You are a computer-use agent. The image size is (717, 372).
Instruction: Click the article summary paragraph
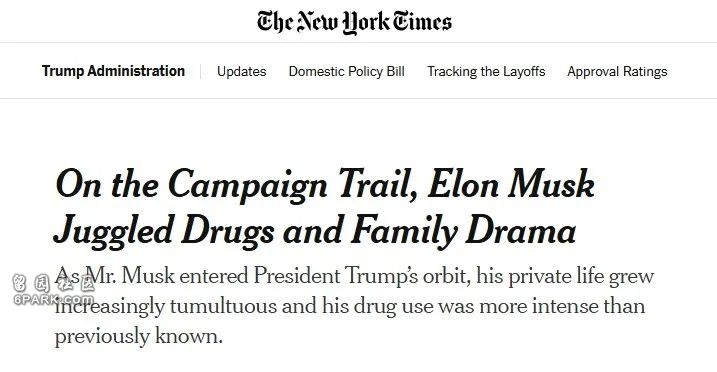point(354,306)
